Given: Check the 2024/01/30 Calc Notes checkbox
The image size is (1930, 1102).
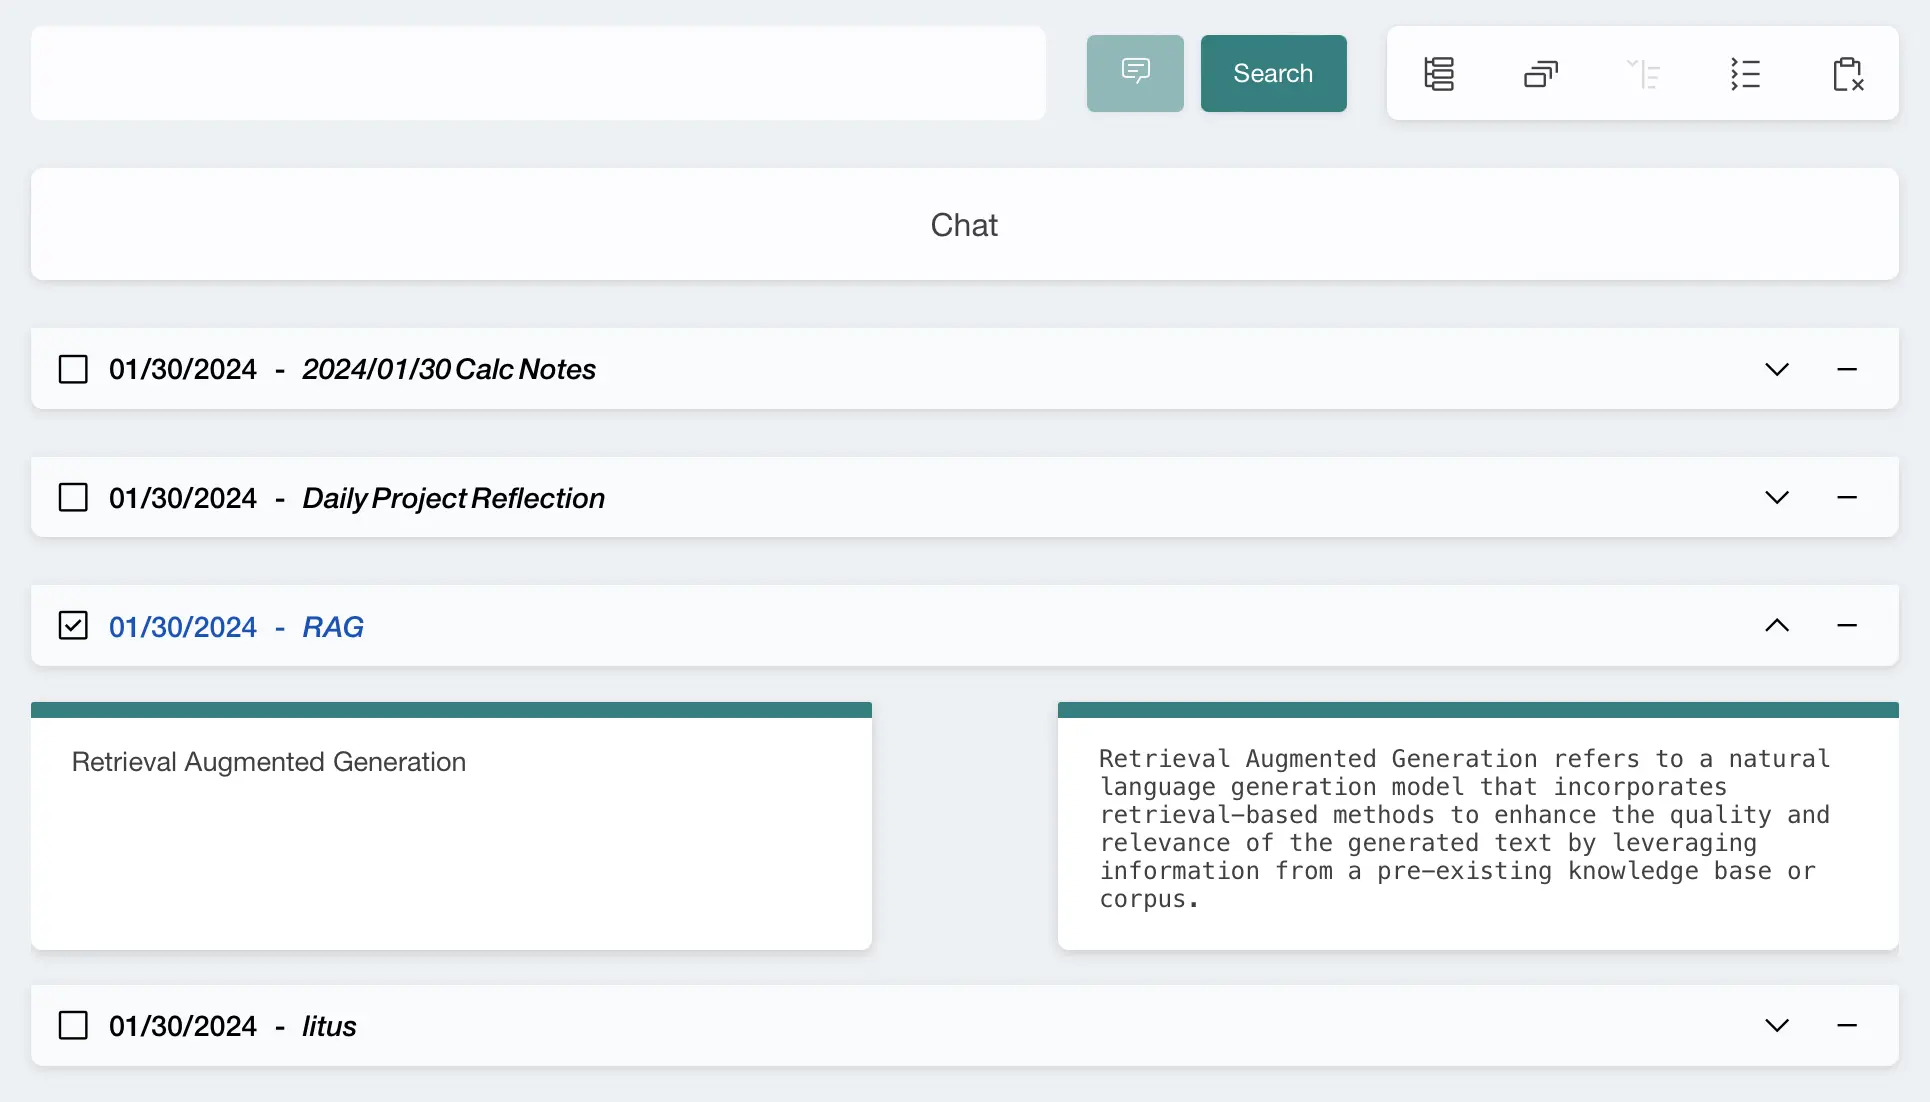Looking at the screenshot, I should [x=73, y=369].
